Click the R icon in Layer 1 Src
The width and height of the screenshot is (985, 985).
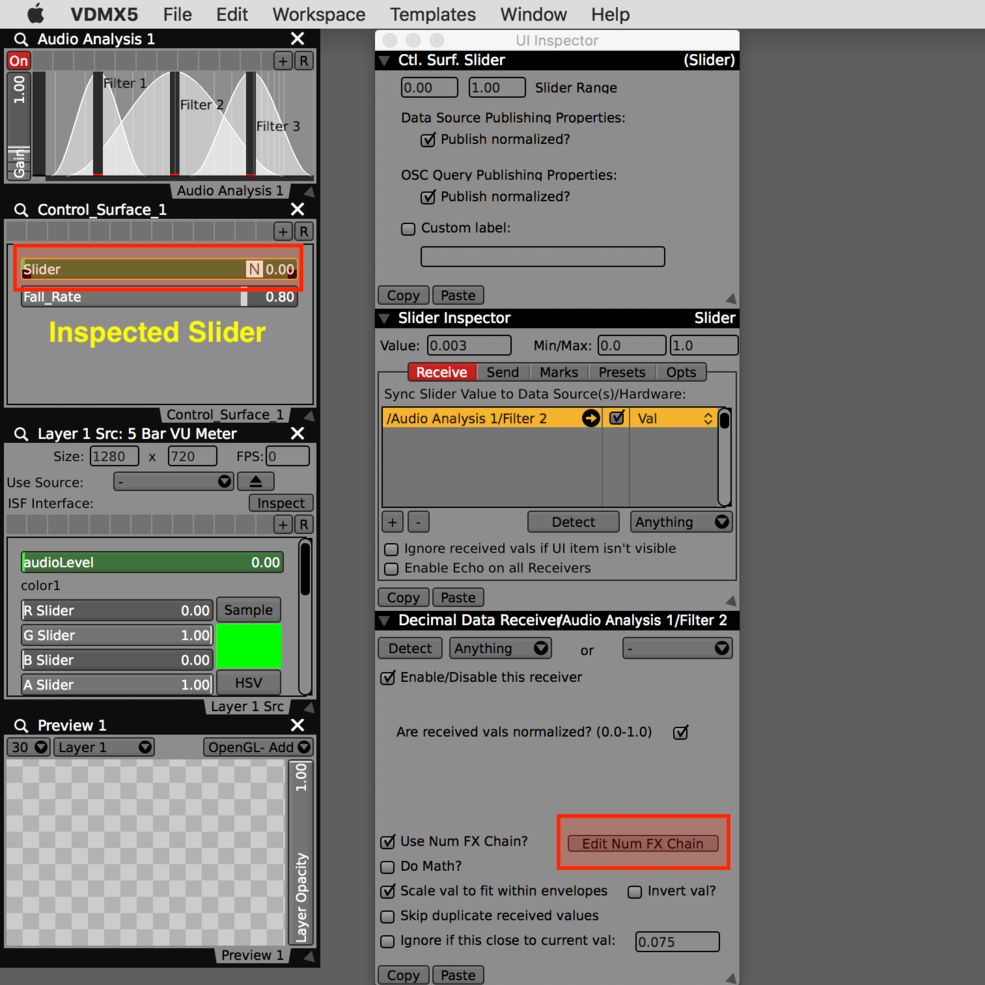point(304,525)
